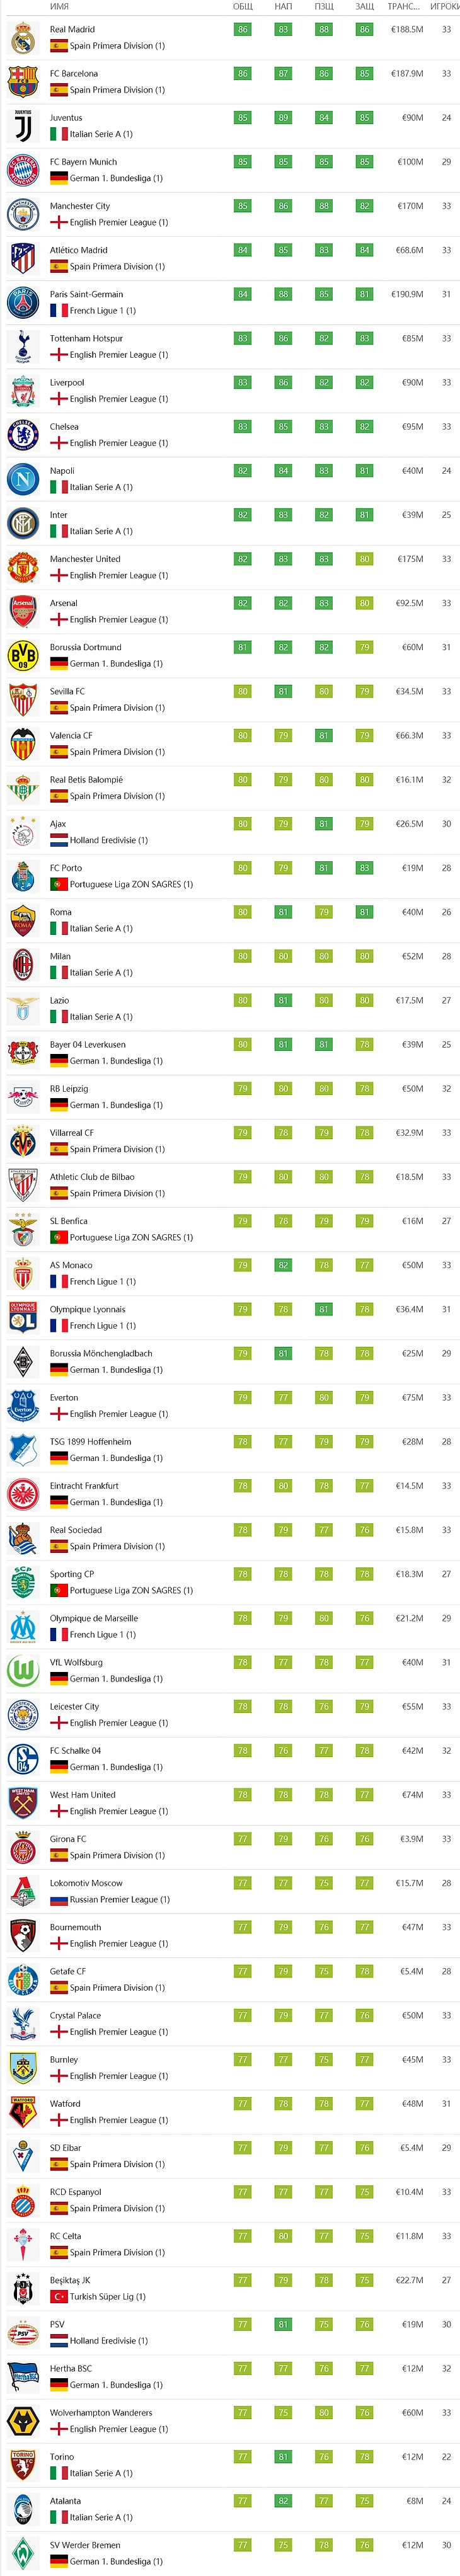Click the Turkish flag next to Beşiktaş league
This screenshot has width=460, height=2576.
59,2297
